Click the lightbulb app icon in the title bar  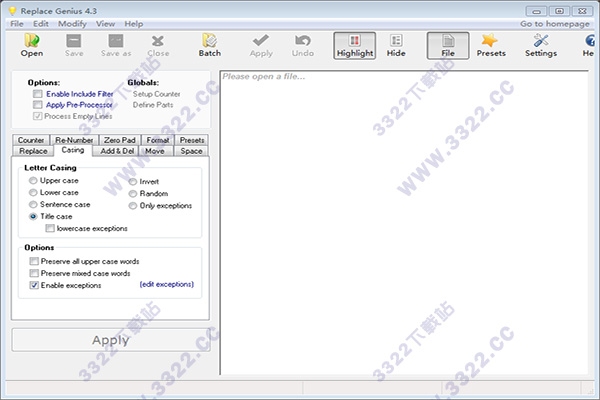click(x=13, y=11)
